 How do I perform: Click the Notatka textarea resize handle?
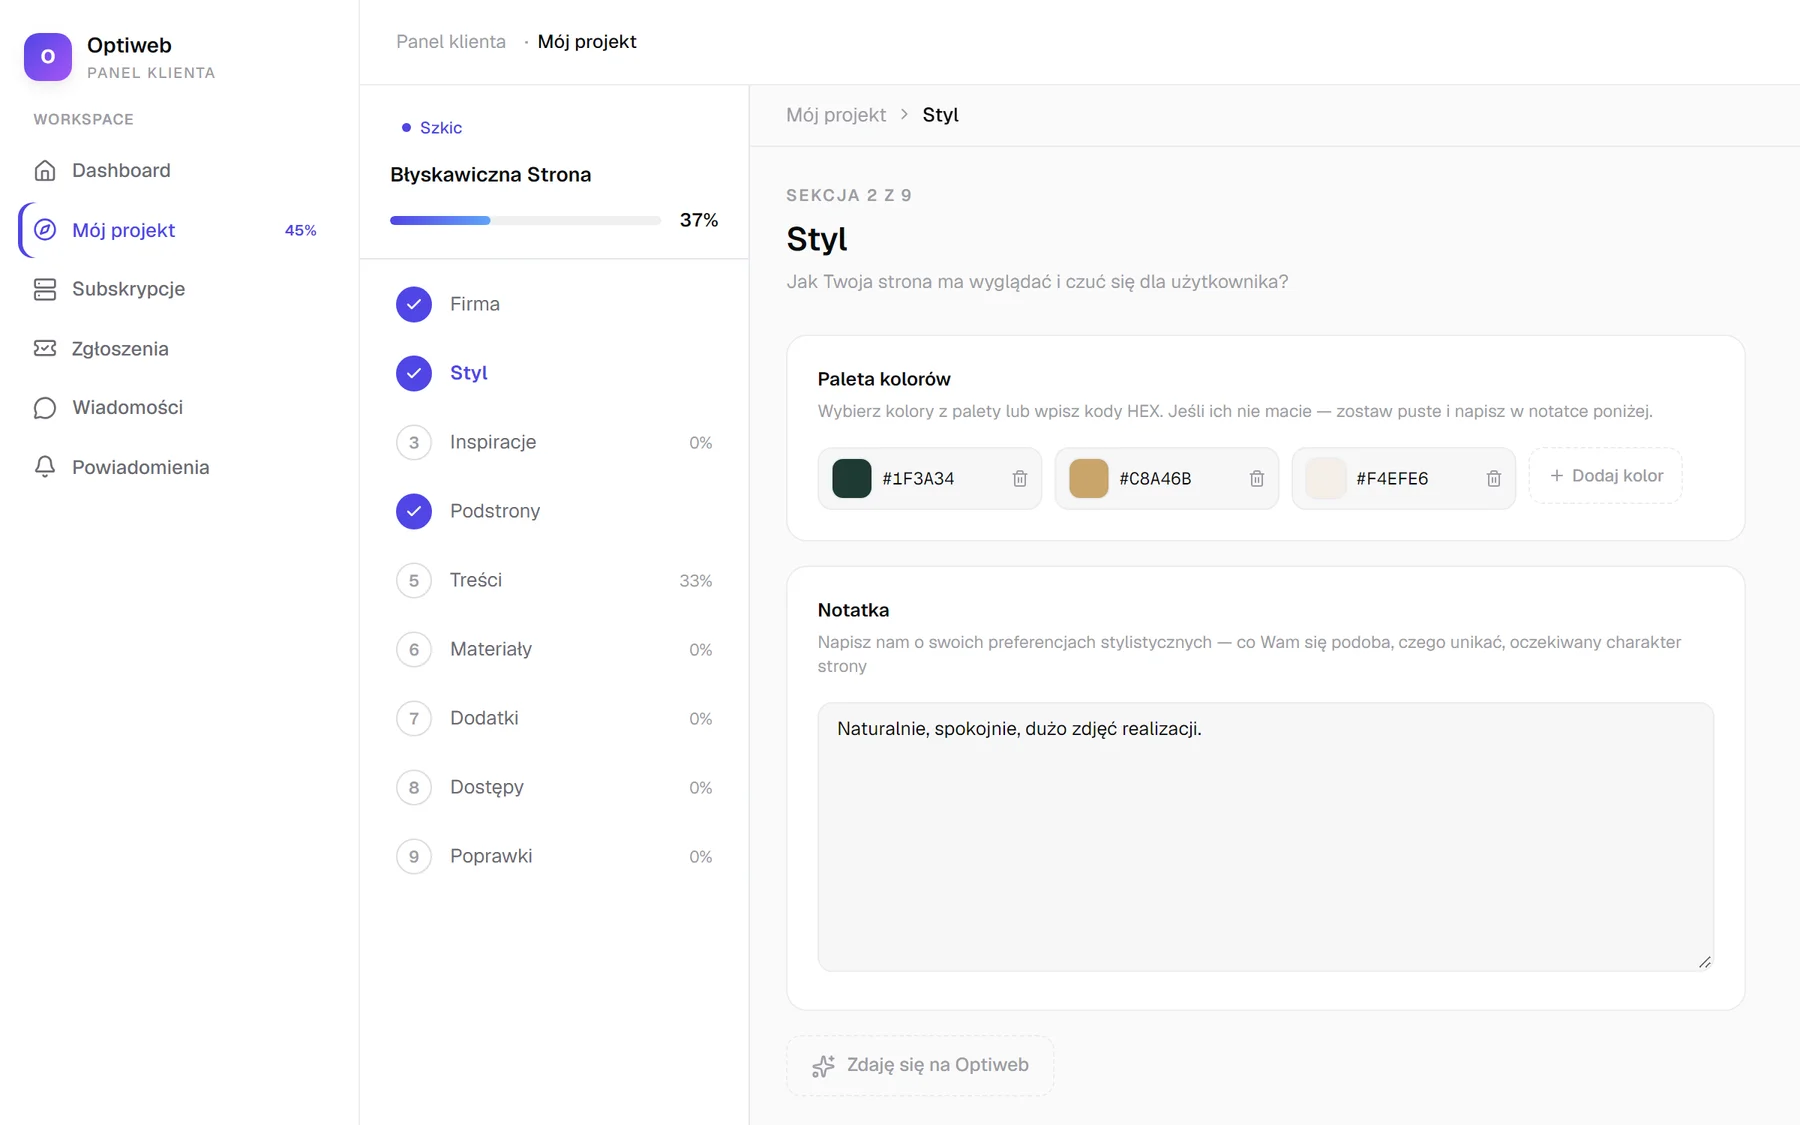(x=1704, y=962)
